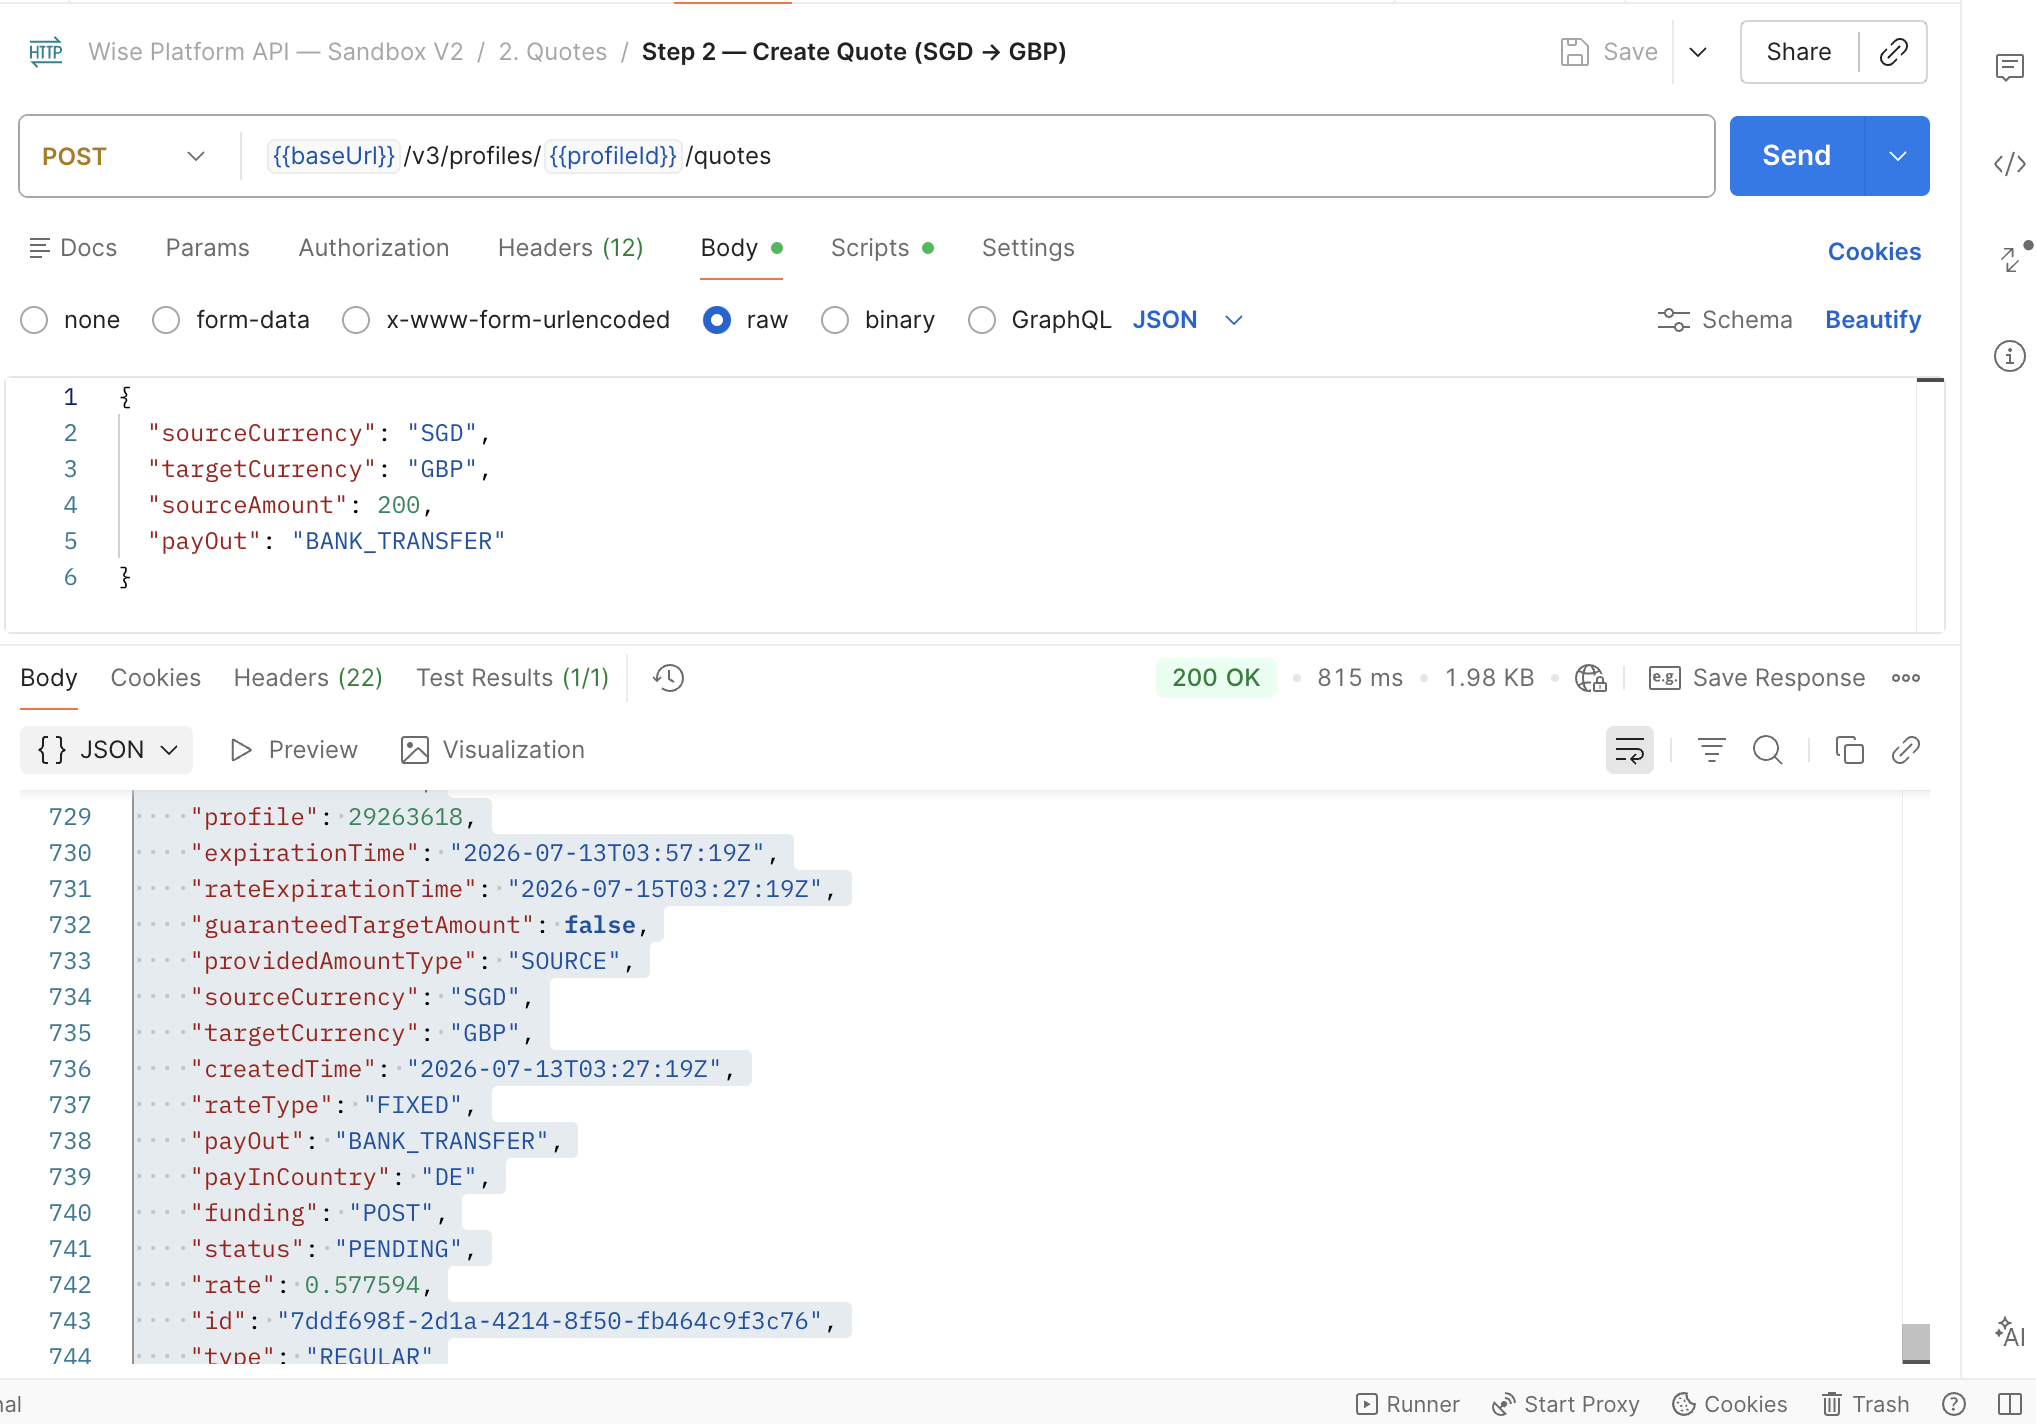
Task: Select the form-data radio button
Action: [x=166, y=320]
